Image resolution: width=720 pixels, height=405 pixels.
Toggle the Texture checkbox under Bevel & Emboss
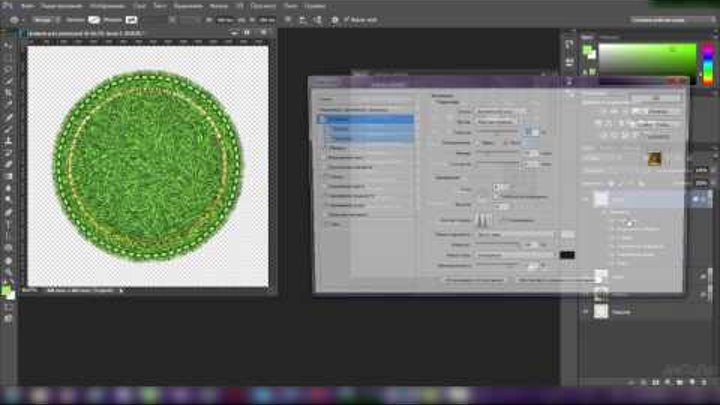[326, 138]
